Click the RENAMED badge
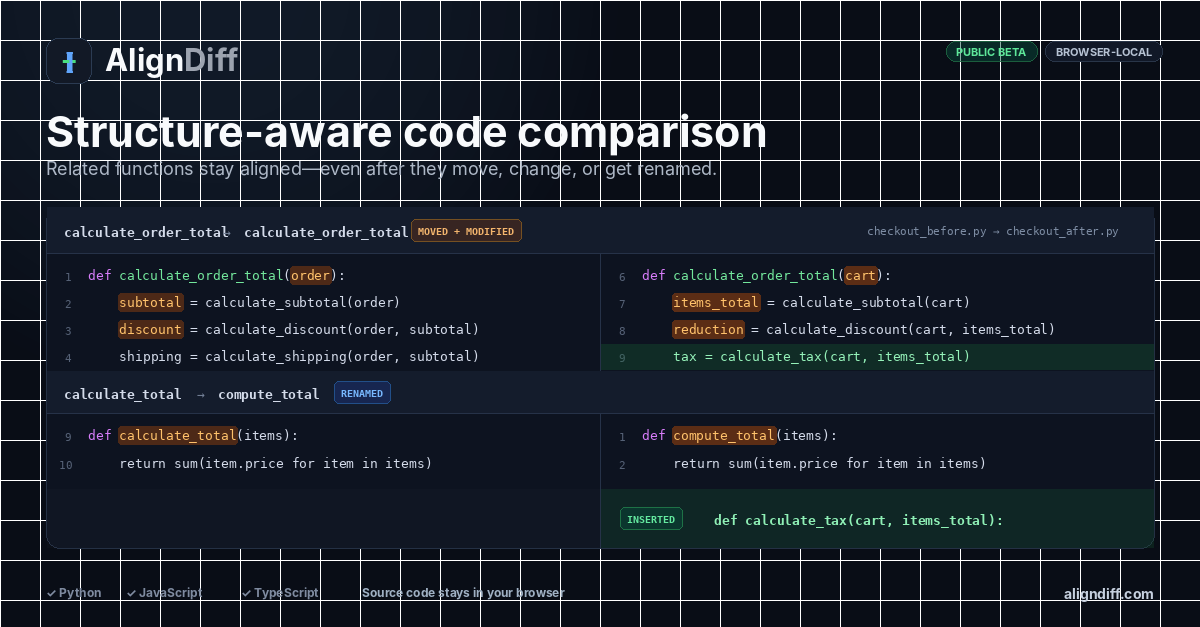Image resolution: width=1200 pixels, height=627 pixels. click(362, 393)
